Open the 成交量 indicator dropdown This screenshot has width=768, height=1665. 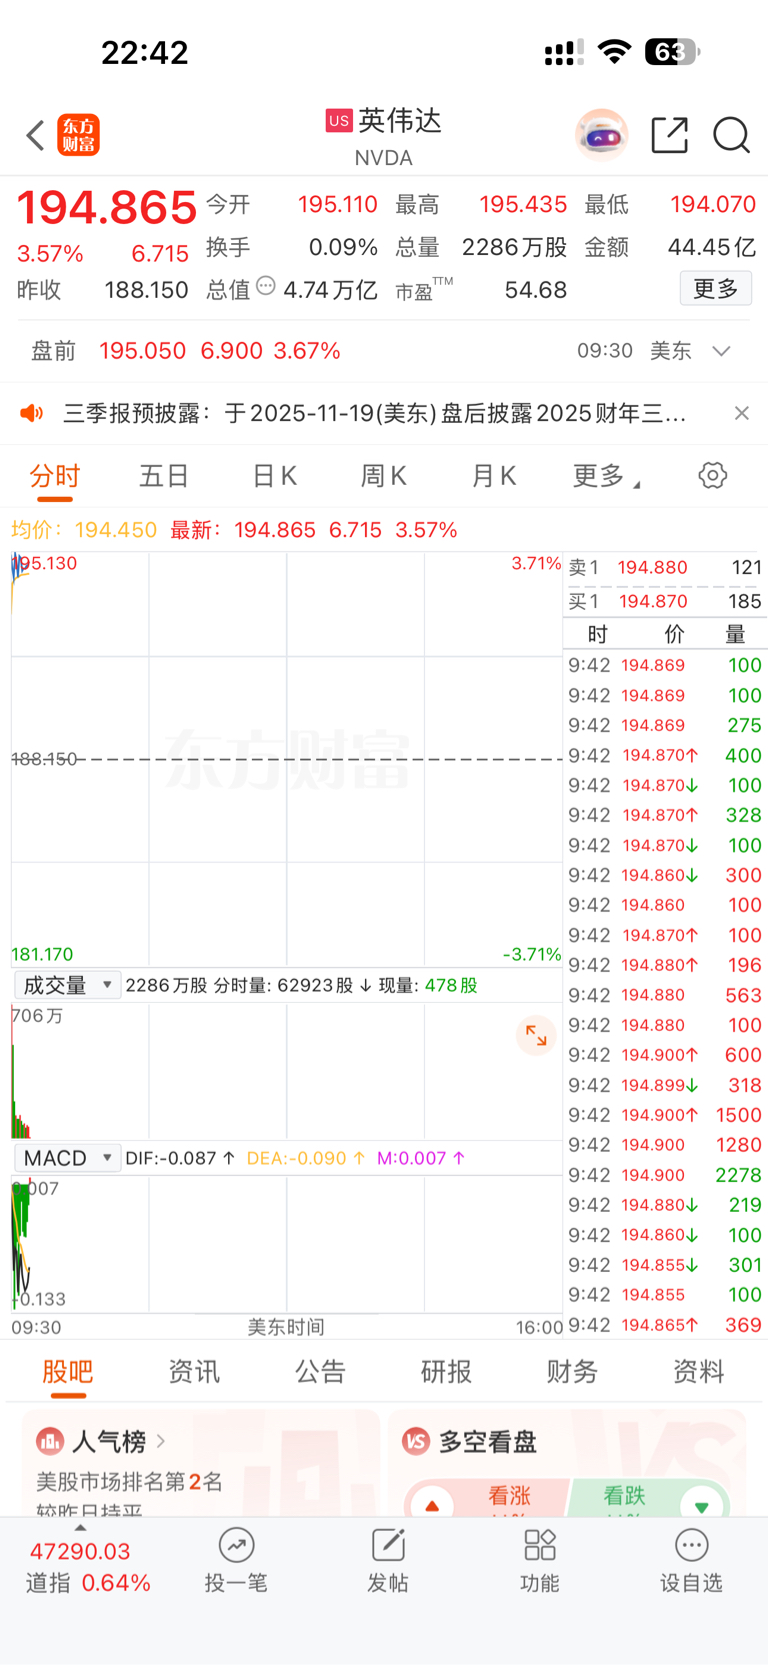pyautogui.click(x=67, y=985)
